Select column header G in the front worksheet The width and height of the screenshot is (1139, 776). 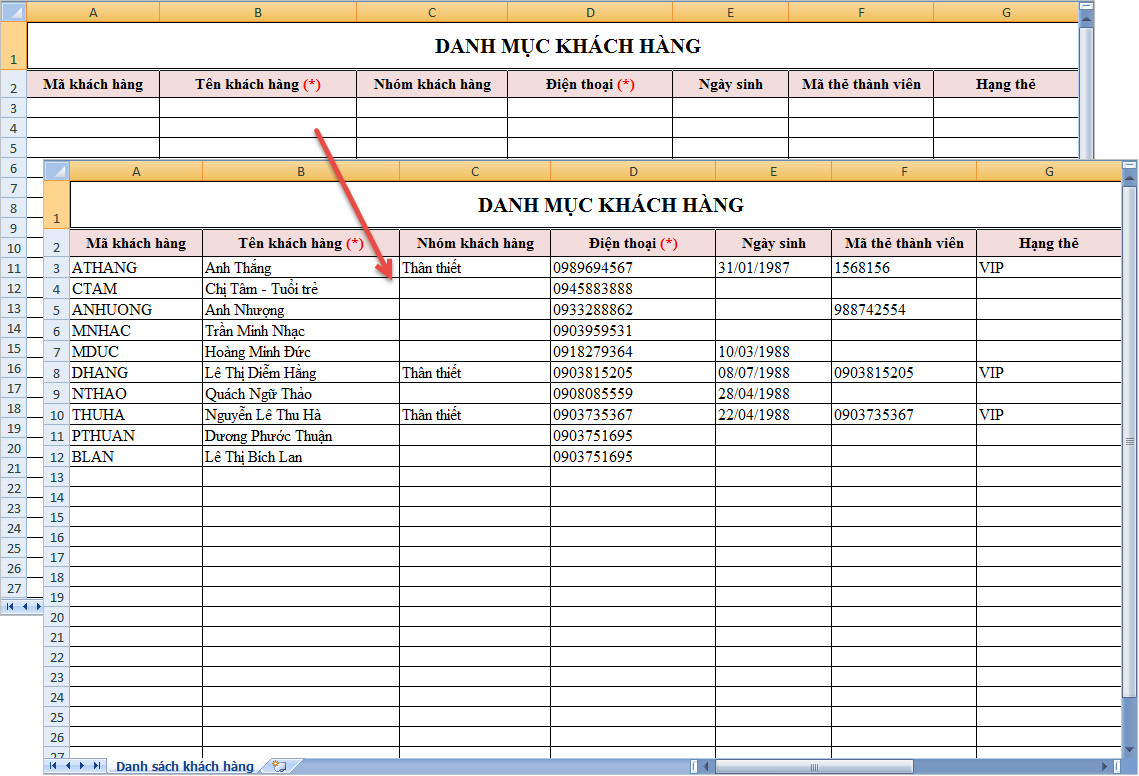(1048, 170)
